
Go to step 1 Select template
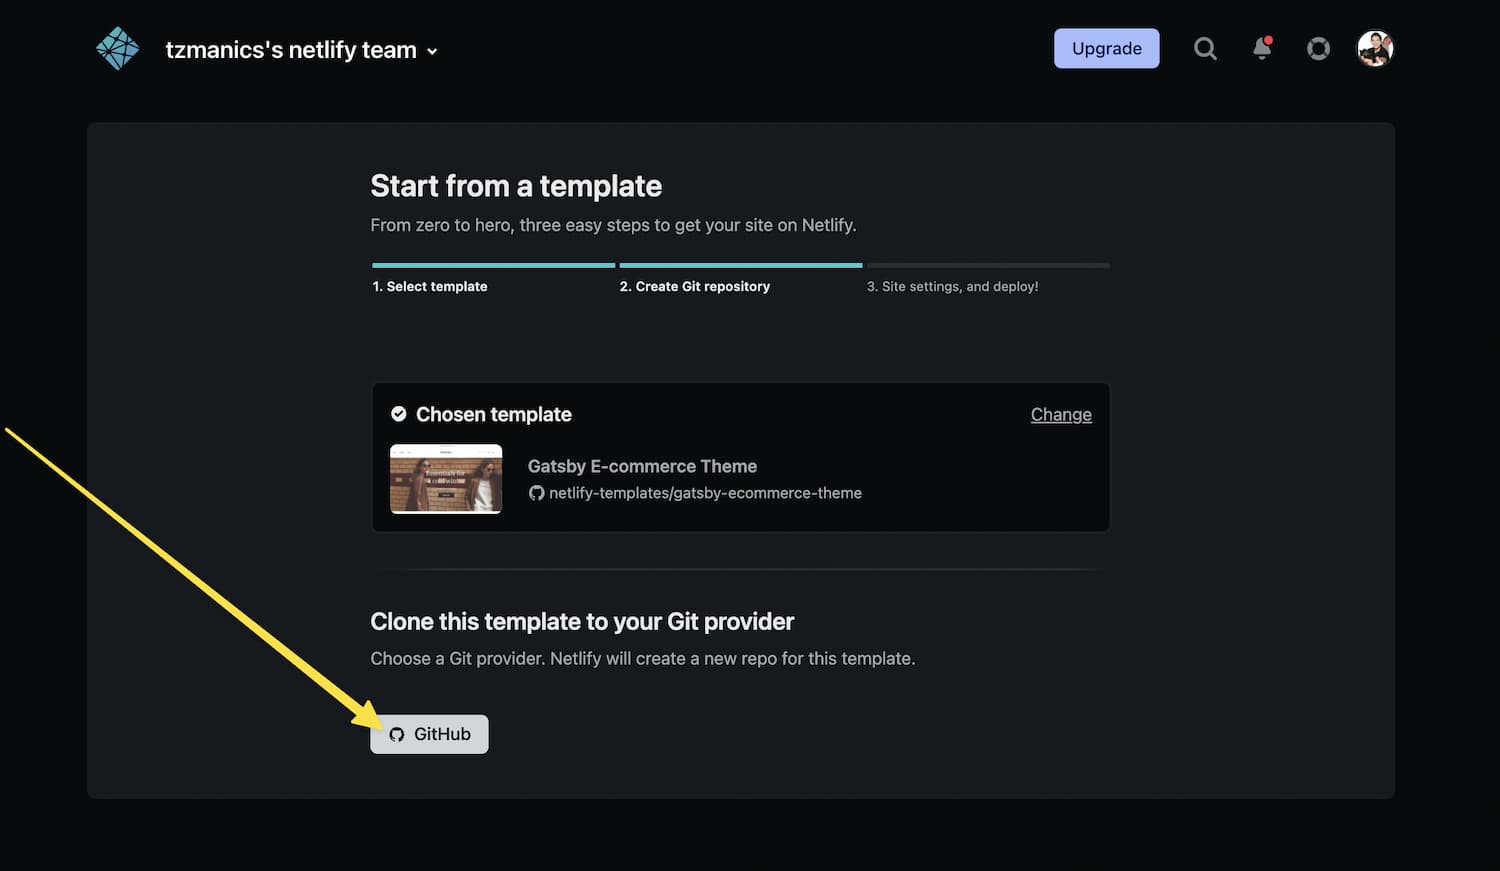pyautogui.click(x=430, y=286)
